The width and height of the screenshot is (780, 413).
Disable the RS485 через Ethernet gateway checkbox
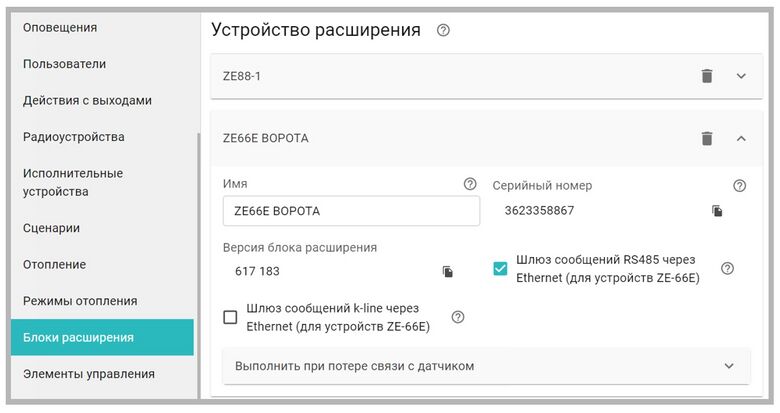point(501,268)
